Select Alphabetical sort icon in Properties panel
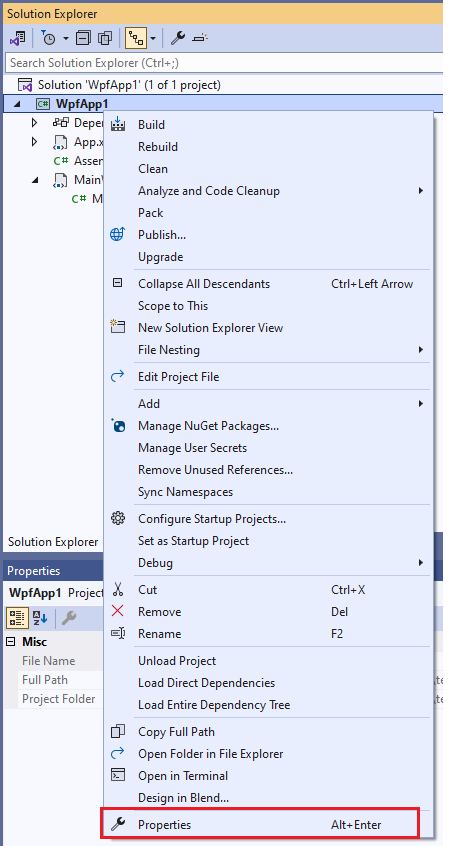This screenshot has height=846, width=452. [x=39, y=618]
